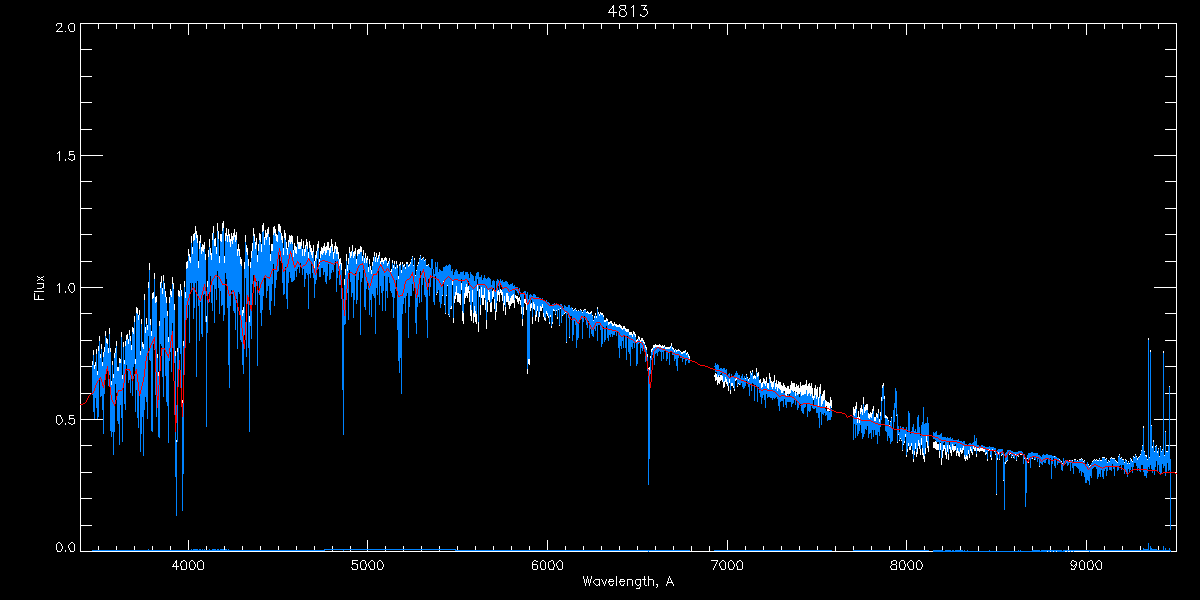1200x600 pixels.
Task: Select the Flux axis label
Action: [40, 288]
